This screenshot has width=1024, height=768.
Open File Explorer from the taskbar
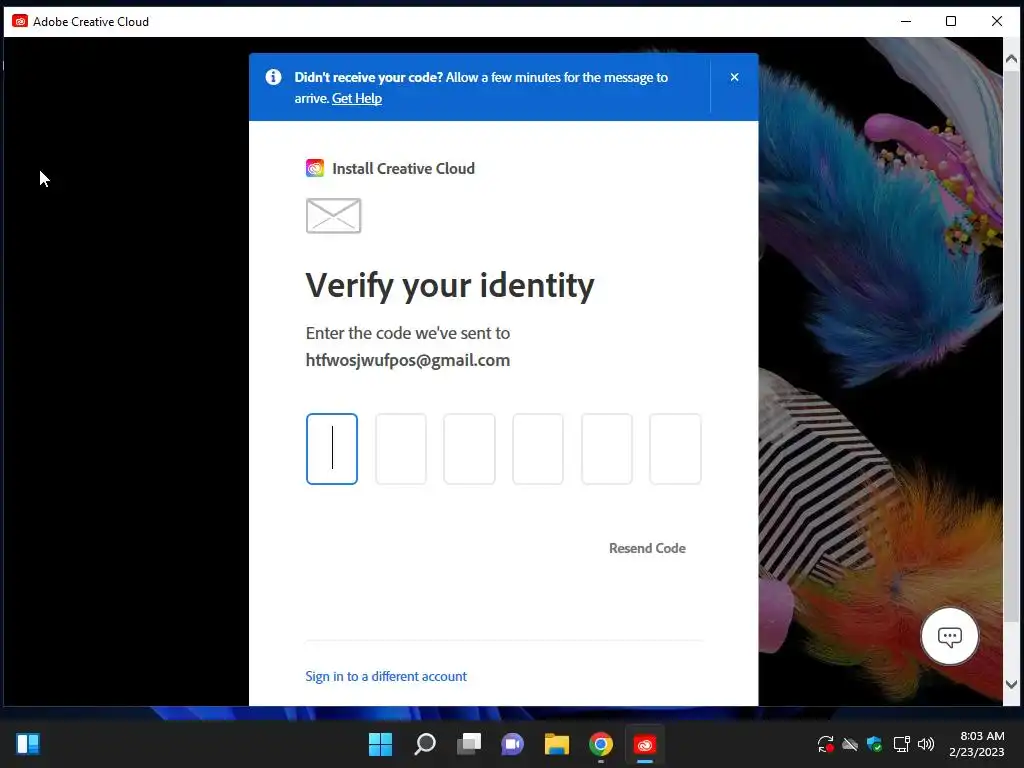coord(557,744)
